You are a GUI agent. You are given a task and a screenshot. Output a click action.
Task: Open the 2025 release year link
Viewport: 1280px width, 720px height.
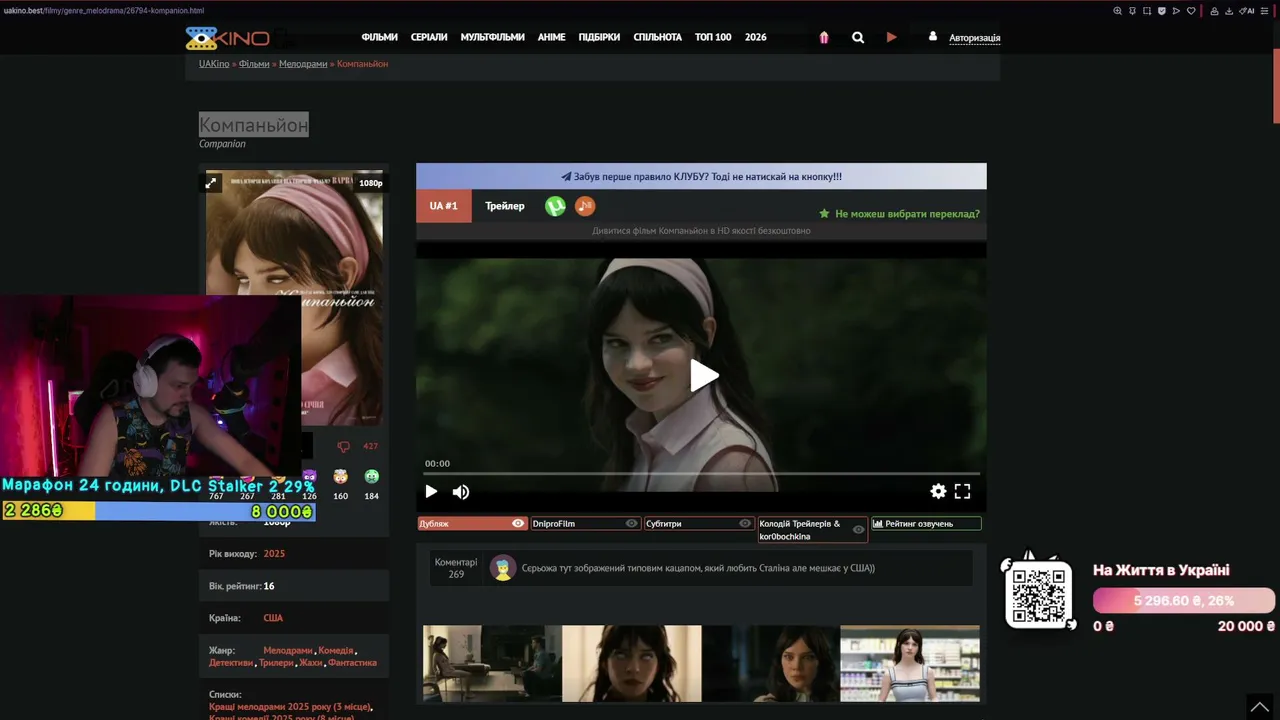(274, 554)
